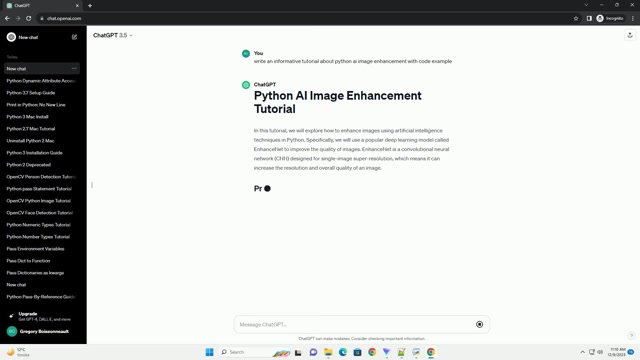This screenshot has height=360, width=640.
Task: Select the ChatGPT browser tab
Action: click(43, 6)
